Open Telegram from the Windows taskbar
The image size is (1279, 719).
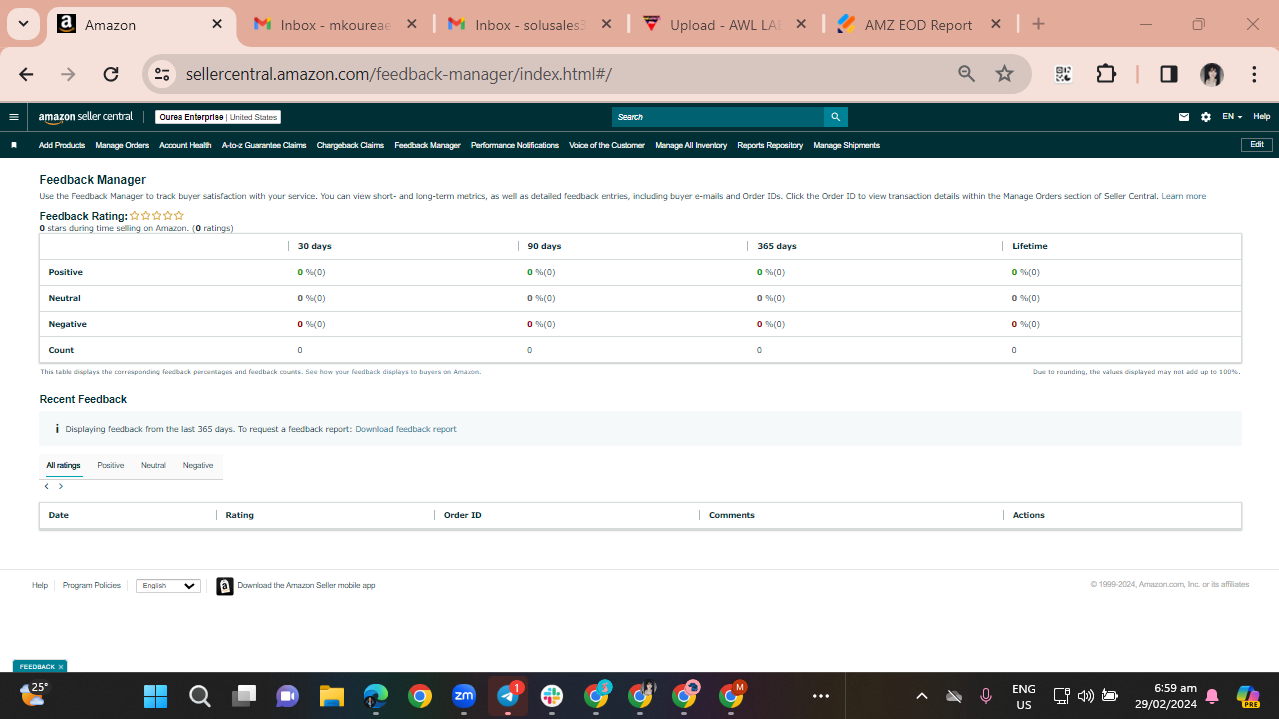(x=508, y=695)
